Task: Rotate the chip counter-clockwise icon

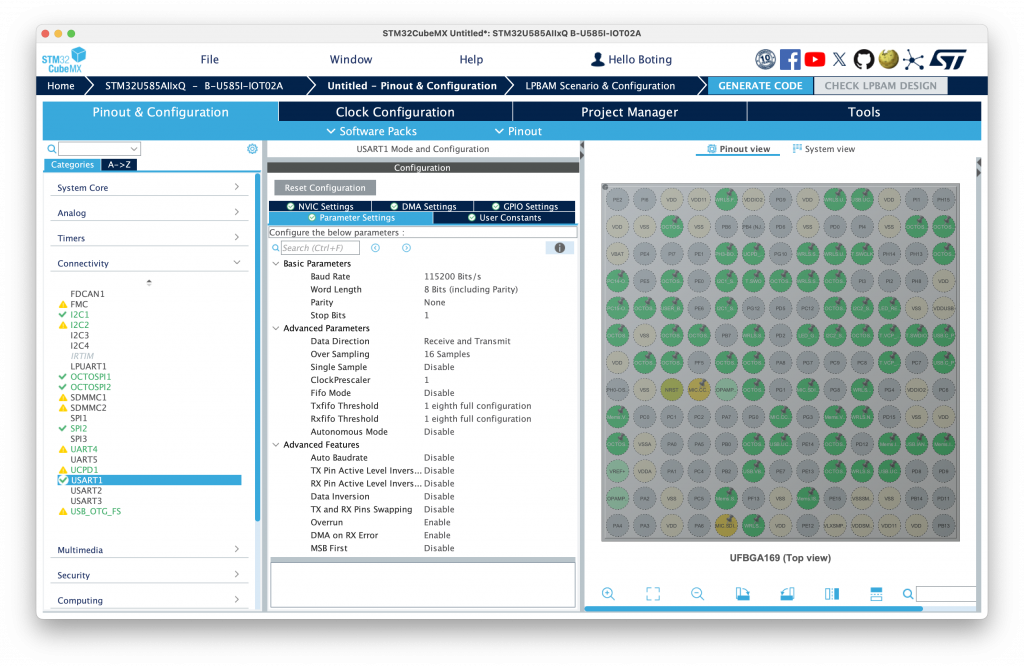Action: click(787, 594)
